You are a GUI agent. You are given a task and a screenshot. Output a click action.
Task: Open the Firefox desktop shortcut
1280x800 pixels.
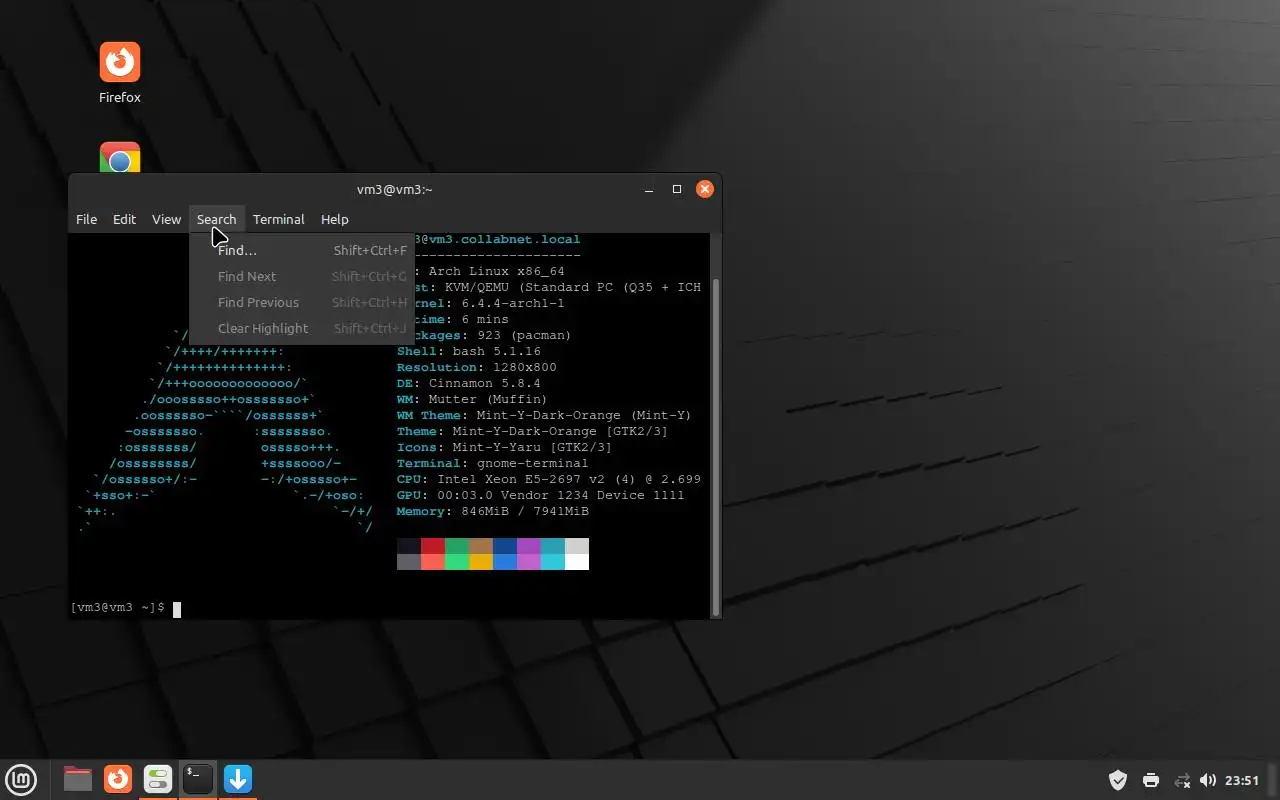(x=120, y=73)
